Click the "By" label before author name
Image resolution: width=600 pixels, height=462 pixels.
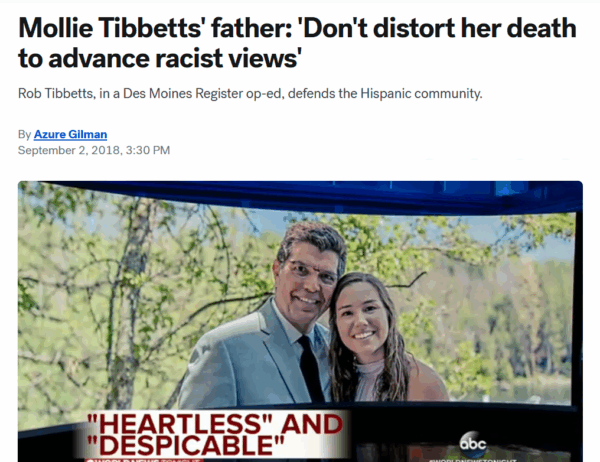(24, 134)
